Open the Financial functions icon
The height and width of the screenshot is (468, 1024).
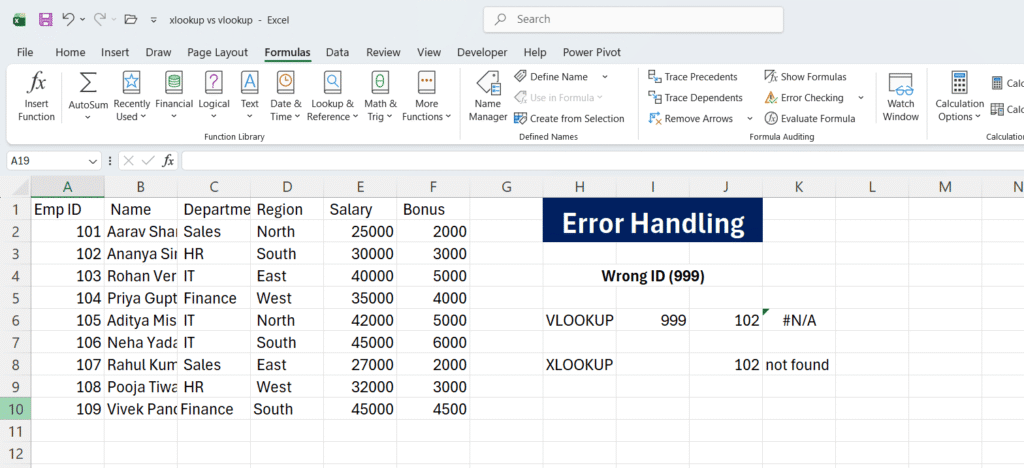pyautogui.click(x=174, y=82)
